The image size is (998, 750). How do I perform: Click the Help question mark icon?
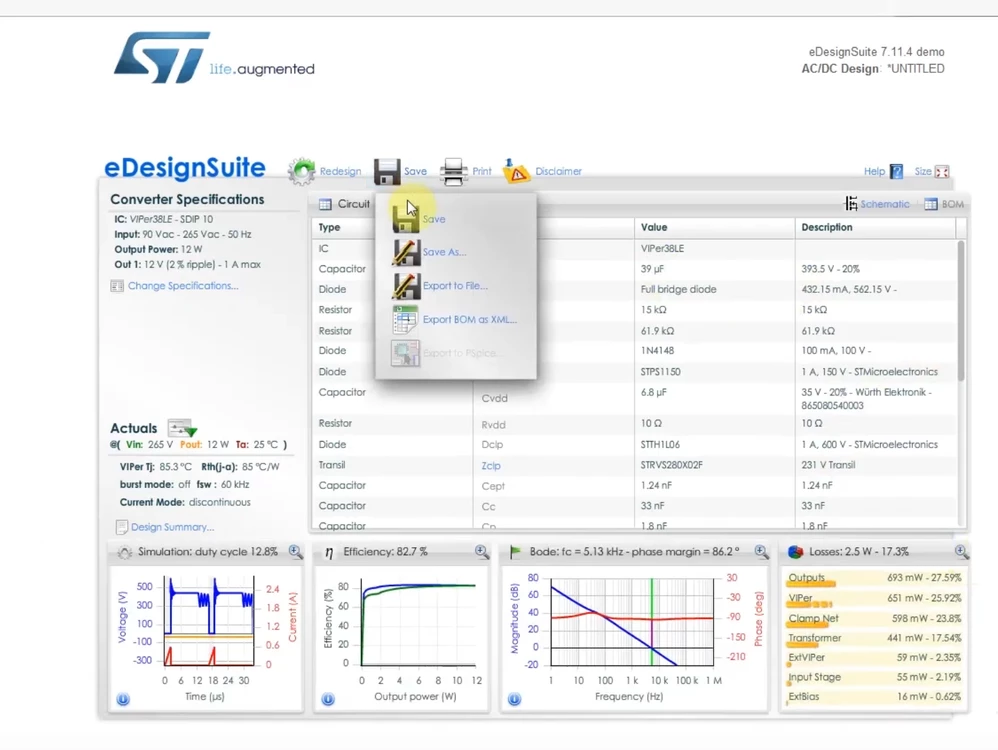(896, 171)
